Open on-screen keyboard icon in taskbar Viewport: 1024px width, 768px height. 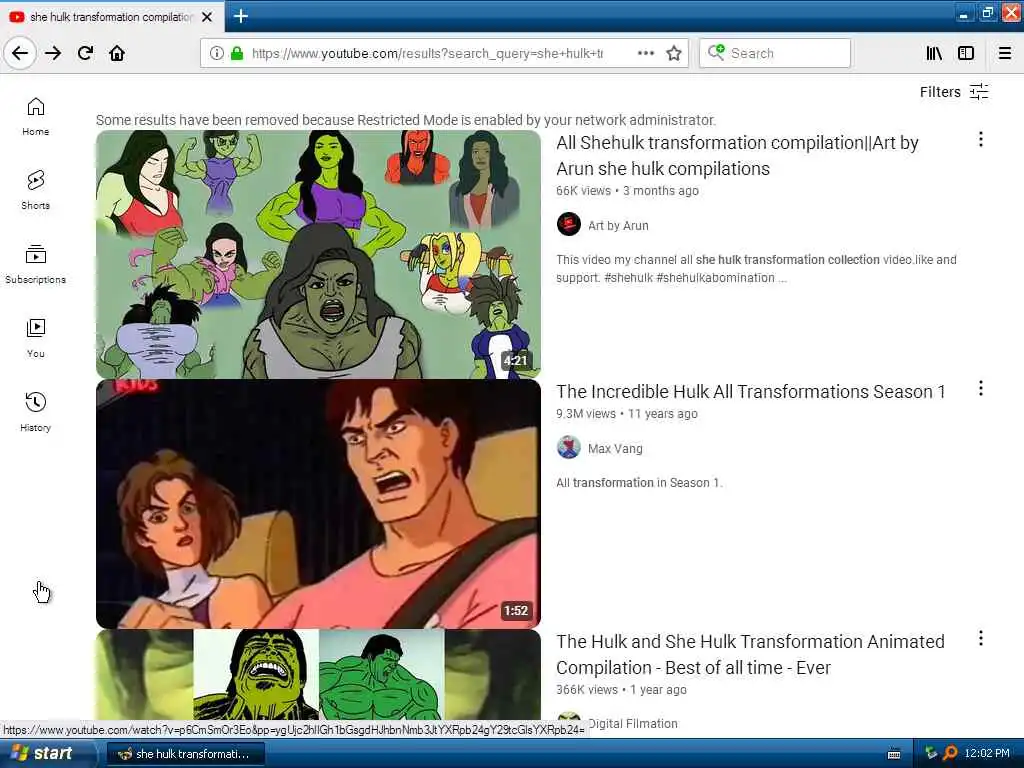pyautogui.click(x=894, y=754)
